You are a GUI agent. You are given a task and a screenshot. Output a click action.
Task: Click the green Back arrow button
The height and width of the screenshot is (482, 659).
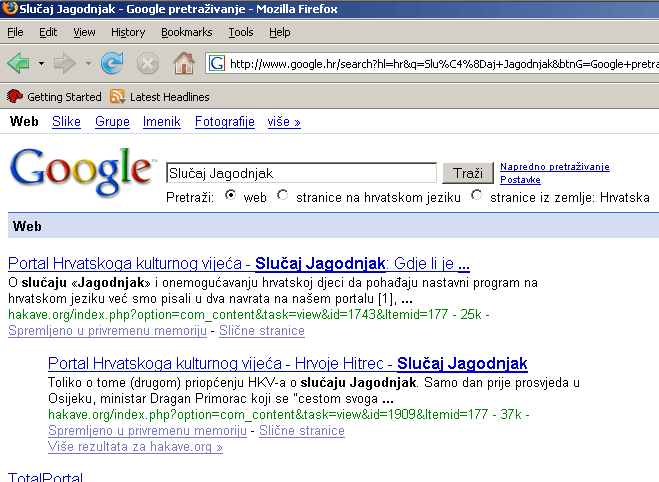pyautogui.click(x=18, y=63)
